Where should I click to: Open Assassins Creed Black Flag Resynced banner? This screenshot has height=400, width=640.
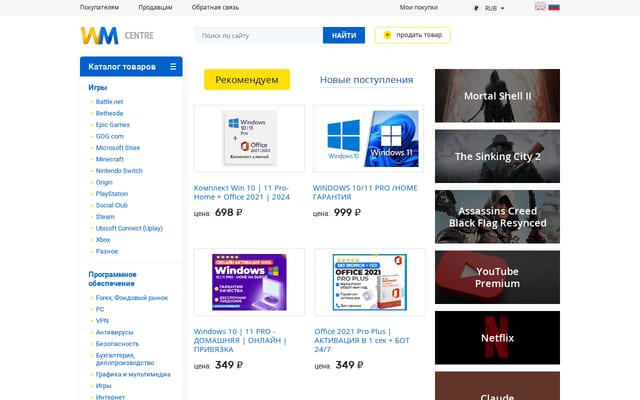(497, 217)
